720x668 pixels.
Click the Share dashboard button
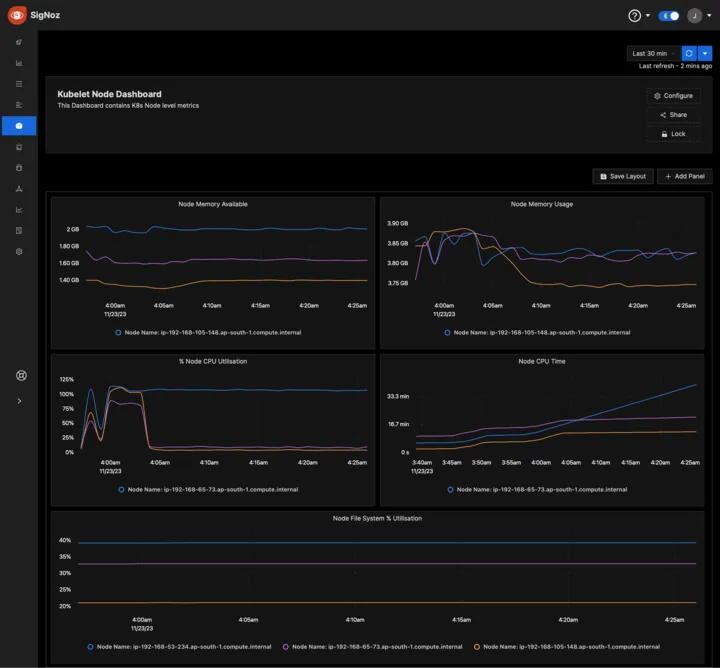(x=673, y=115)
